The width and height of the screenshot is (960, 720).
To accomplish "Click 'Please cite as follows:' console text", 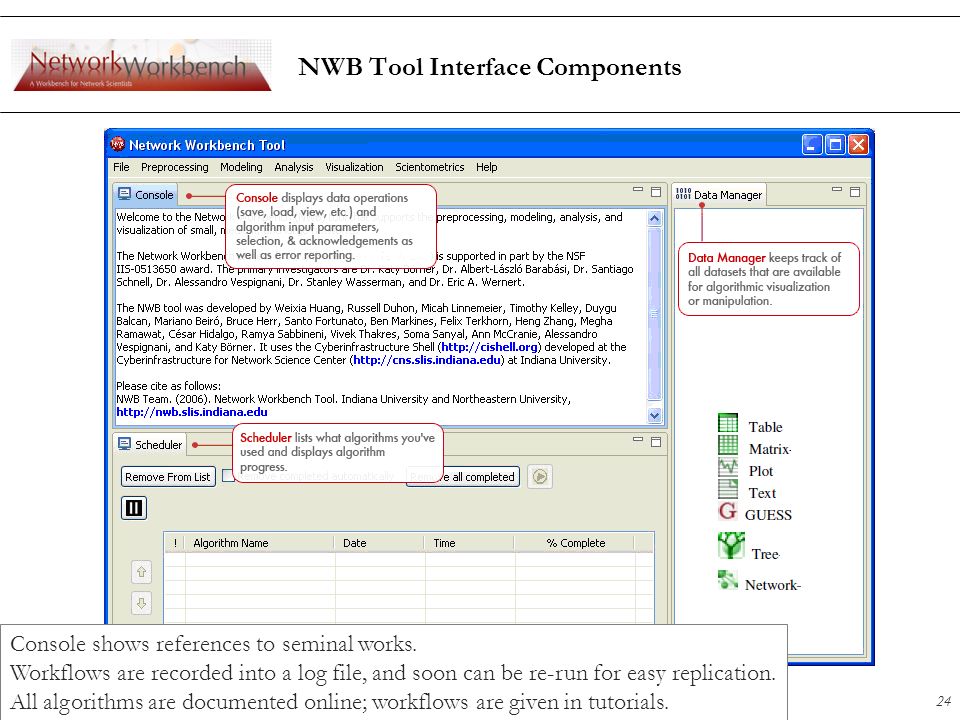I will 168,386.
